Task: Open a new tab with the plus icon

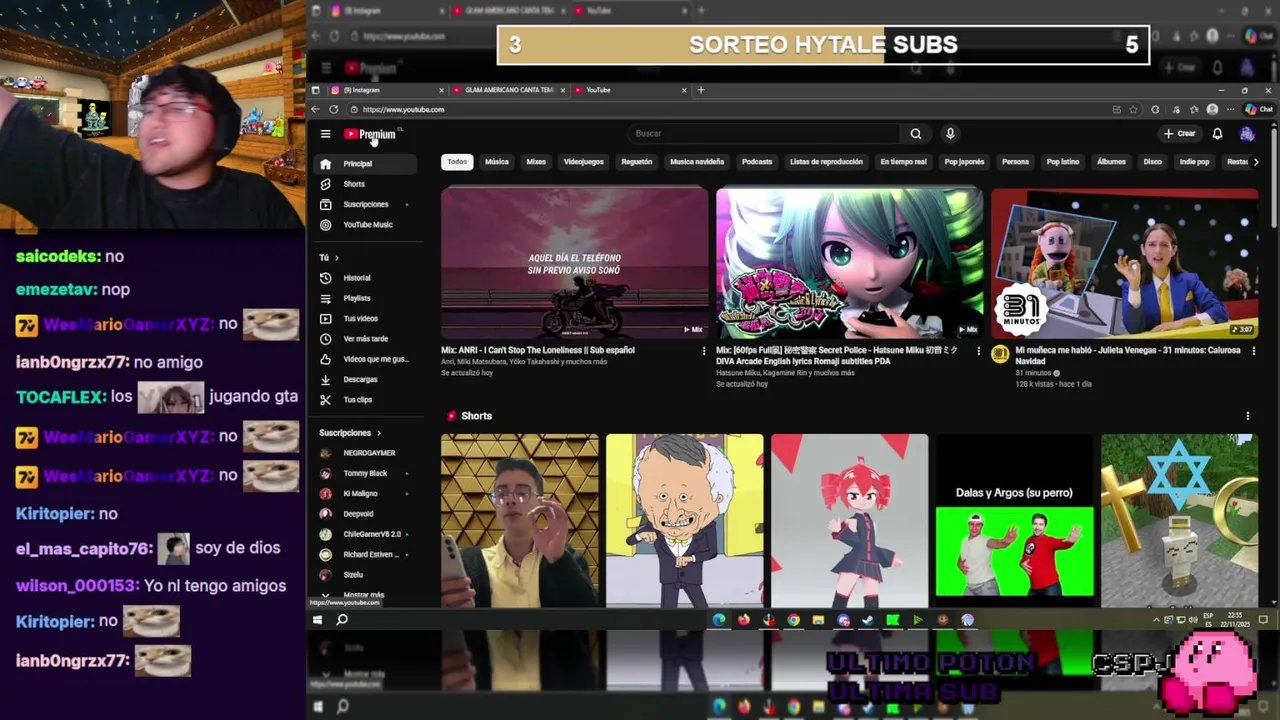Action: click(700, 90)
